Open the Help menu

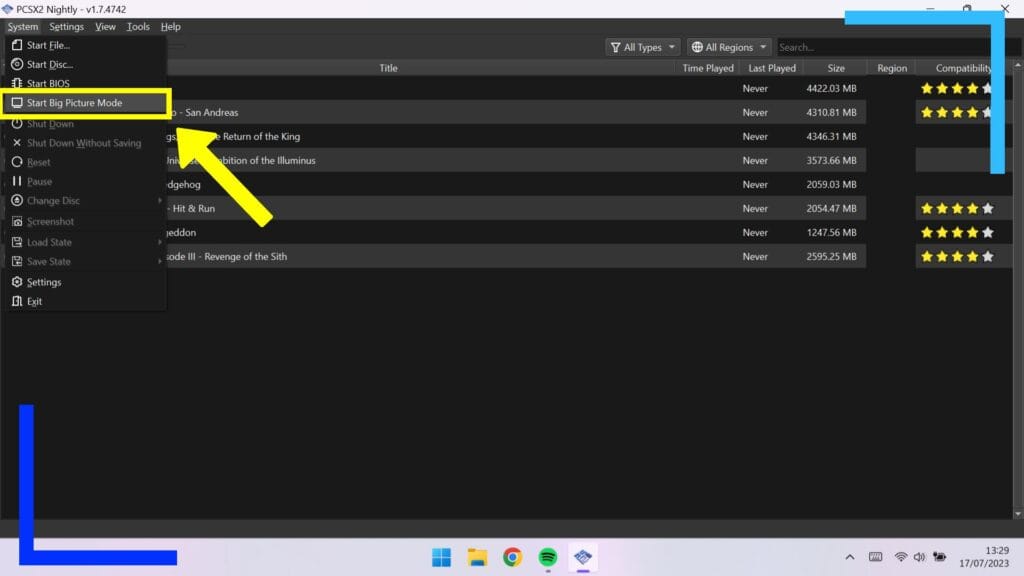pos(171,27)
